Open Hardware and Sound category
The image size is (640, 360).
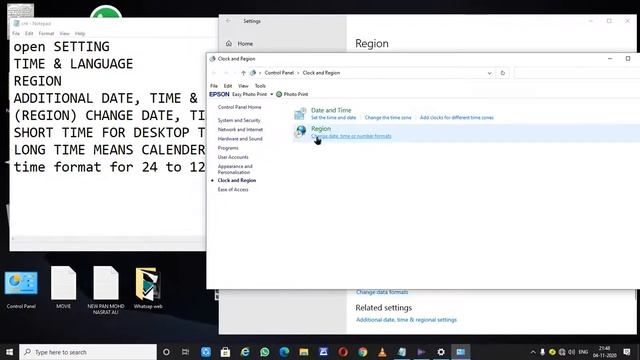pos(240,139)
